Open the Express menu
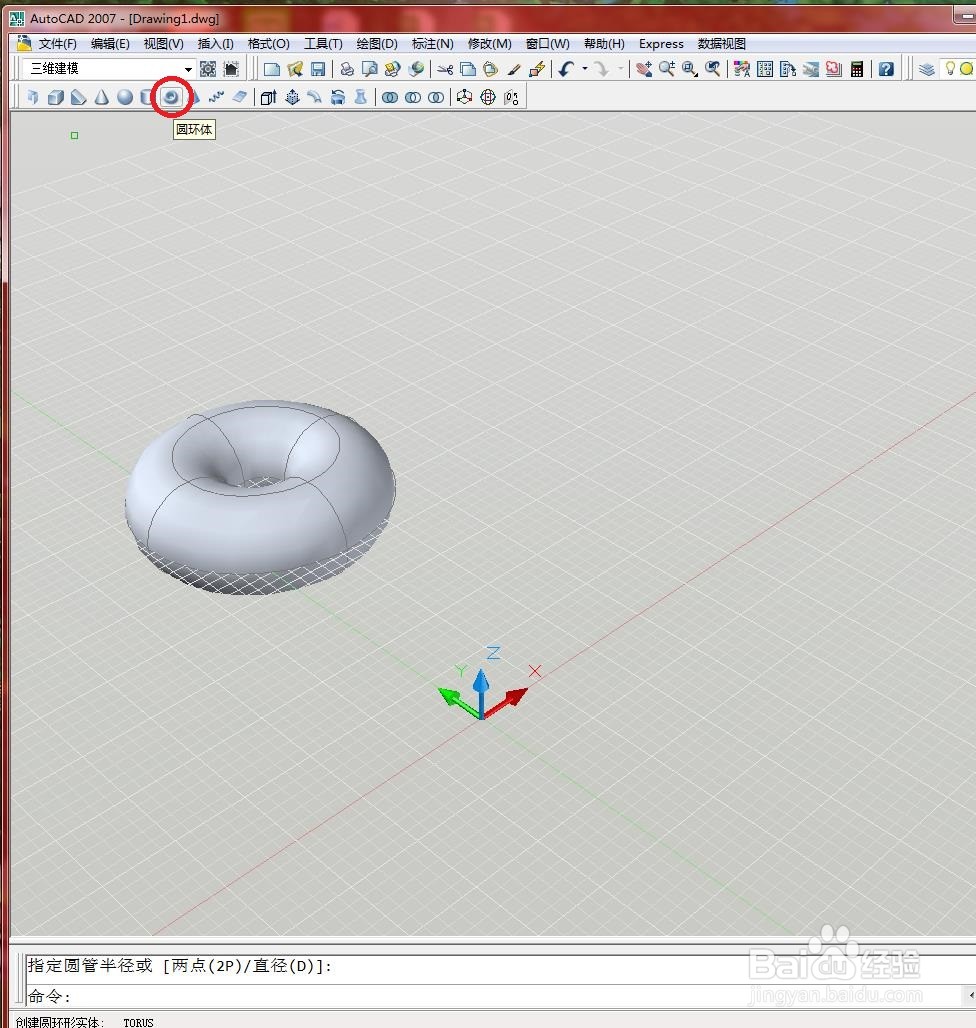The height and width of the screenshot is (1028, 976). (x=661, y=44)
